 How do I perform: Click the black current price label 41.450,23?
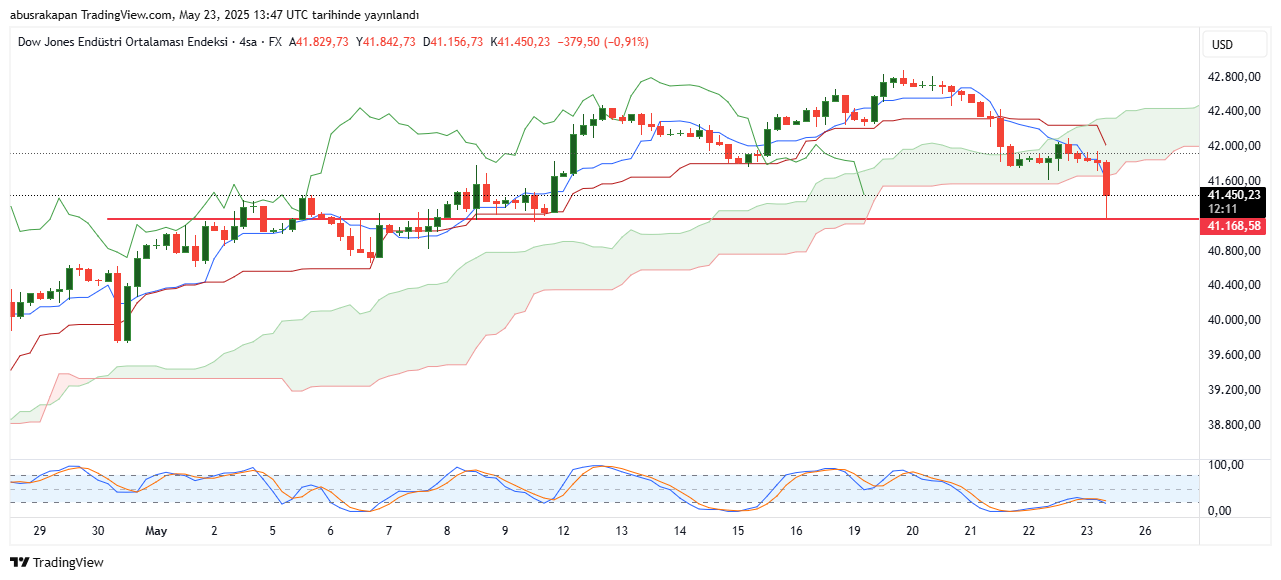1235,195
